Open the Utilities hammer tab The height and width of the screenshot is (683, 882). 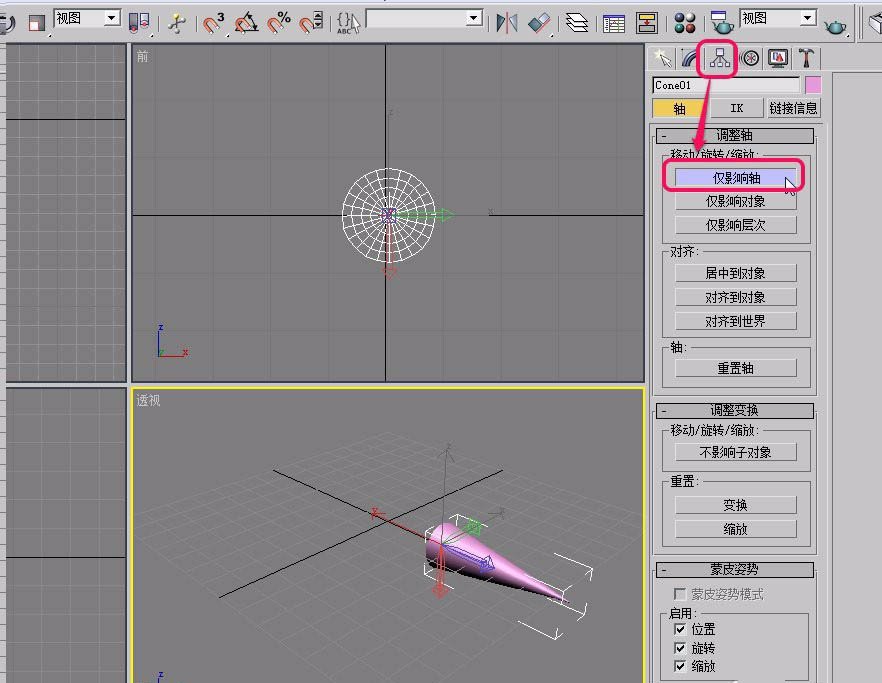(x=806, y=58)
